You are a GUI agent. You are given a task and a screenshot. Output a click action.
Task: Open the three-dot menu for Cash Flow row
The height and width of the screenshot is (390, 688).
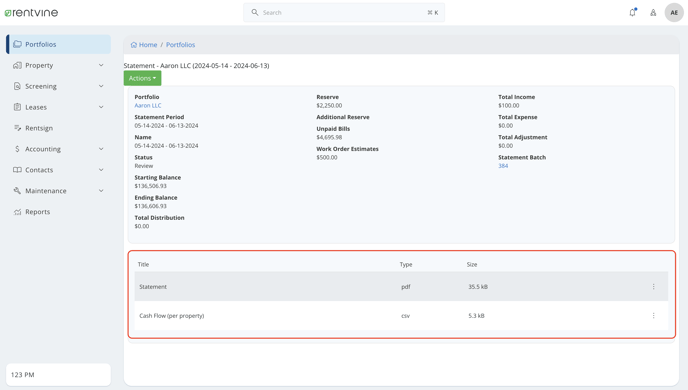tap(653, 315)
